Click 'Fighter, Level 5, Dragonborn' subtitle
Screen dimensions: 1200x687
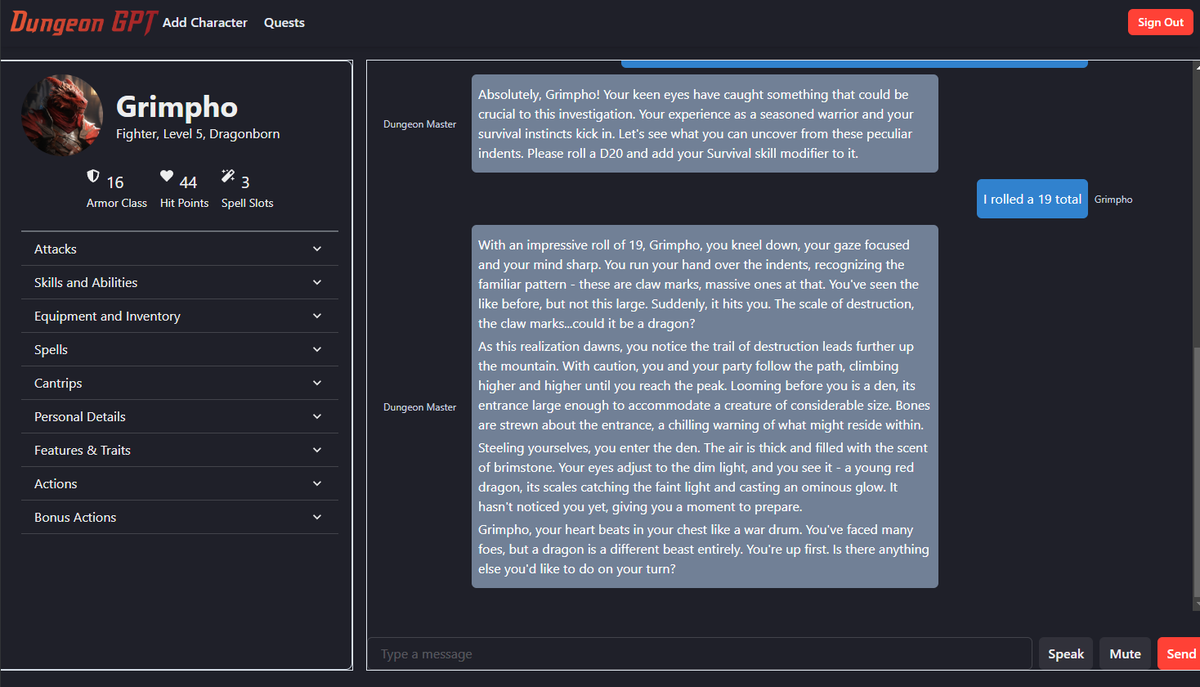(198, 134)
